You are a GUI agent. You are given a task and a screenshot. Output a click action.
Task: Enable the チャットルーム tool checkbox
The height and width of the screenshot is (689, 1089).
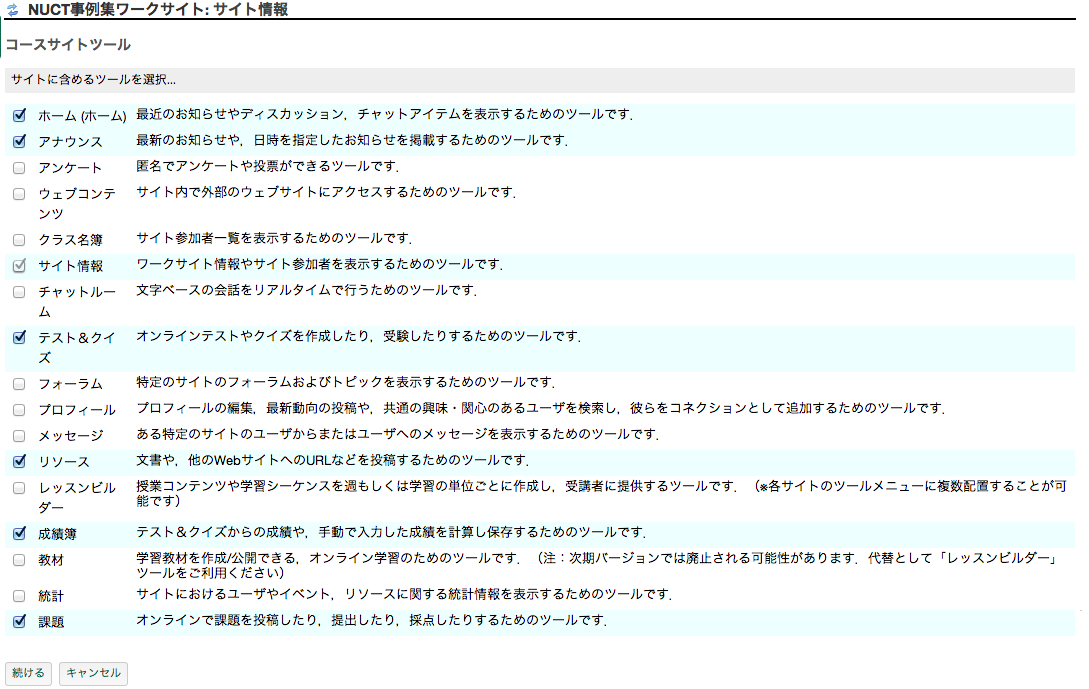coord(19,292)
